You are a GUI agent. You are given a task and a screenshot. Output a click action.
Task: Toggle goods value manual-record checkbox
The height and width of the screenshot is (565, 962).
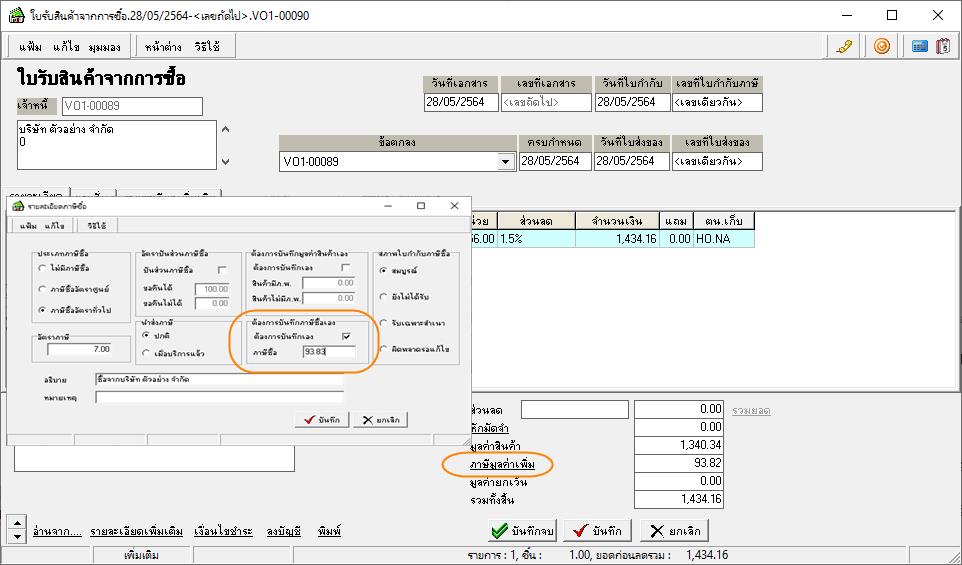pyautogui.click(x=345, y=268)
